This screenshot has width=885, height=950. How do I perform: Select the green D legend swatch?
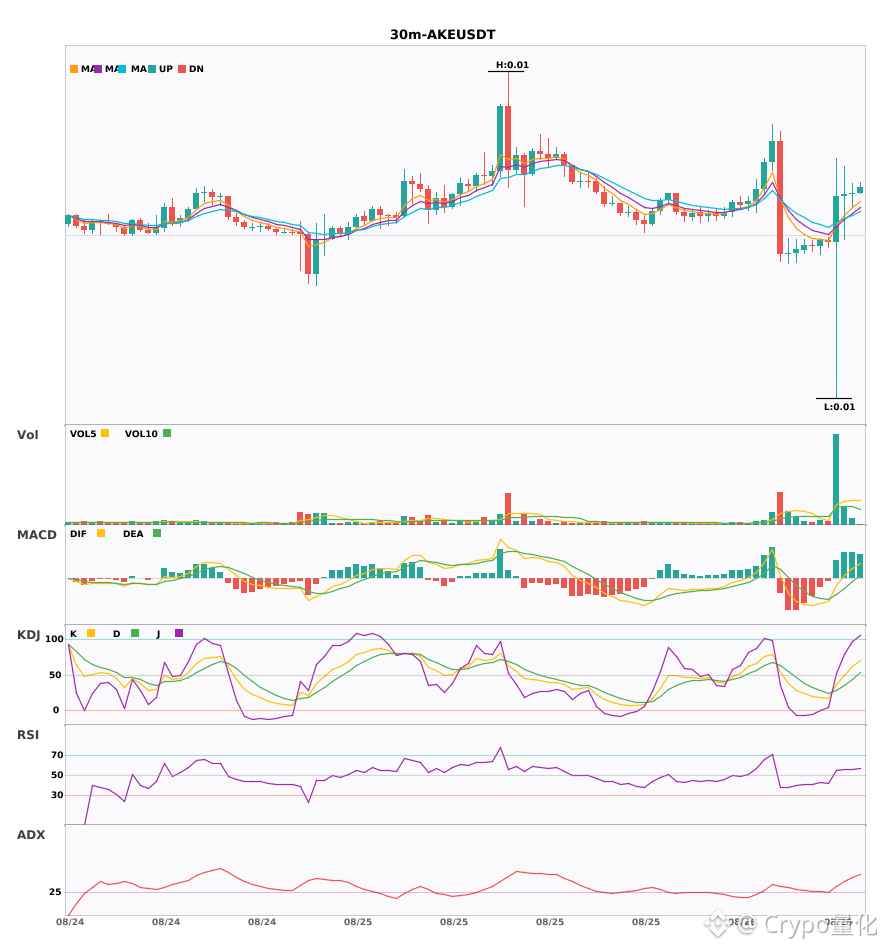(x=135, y=633)
